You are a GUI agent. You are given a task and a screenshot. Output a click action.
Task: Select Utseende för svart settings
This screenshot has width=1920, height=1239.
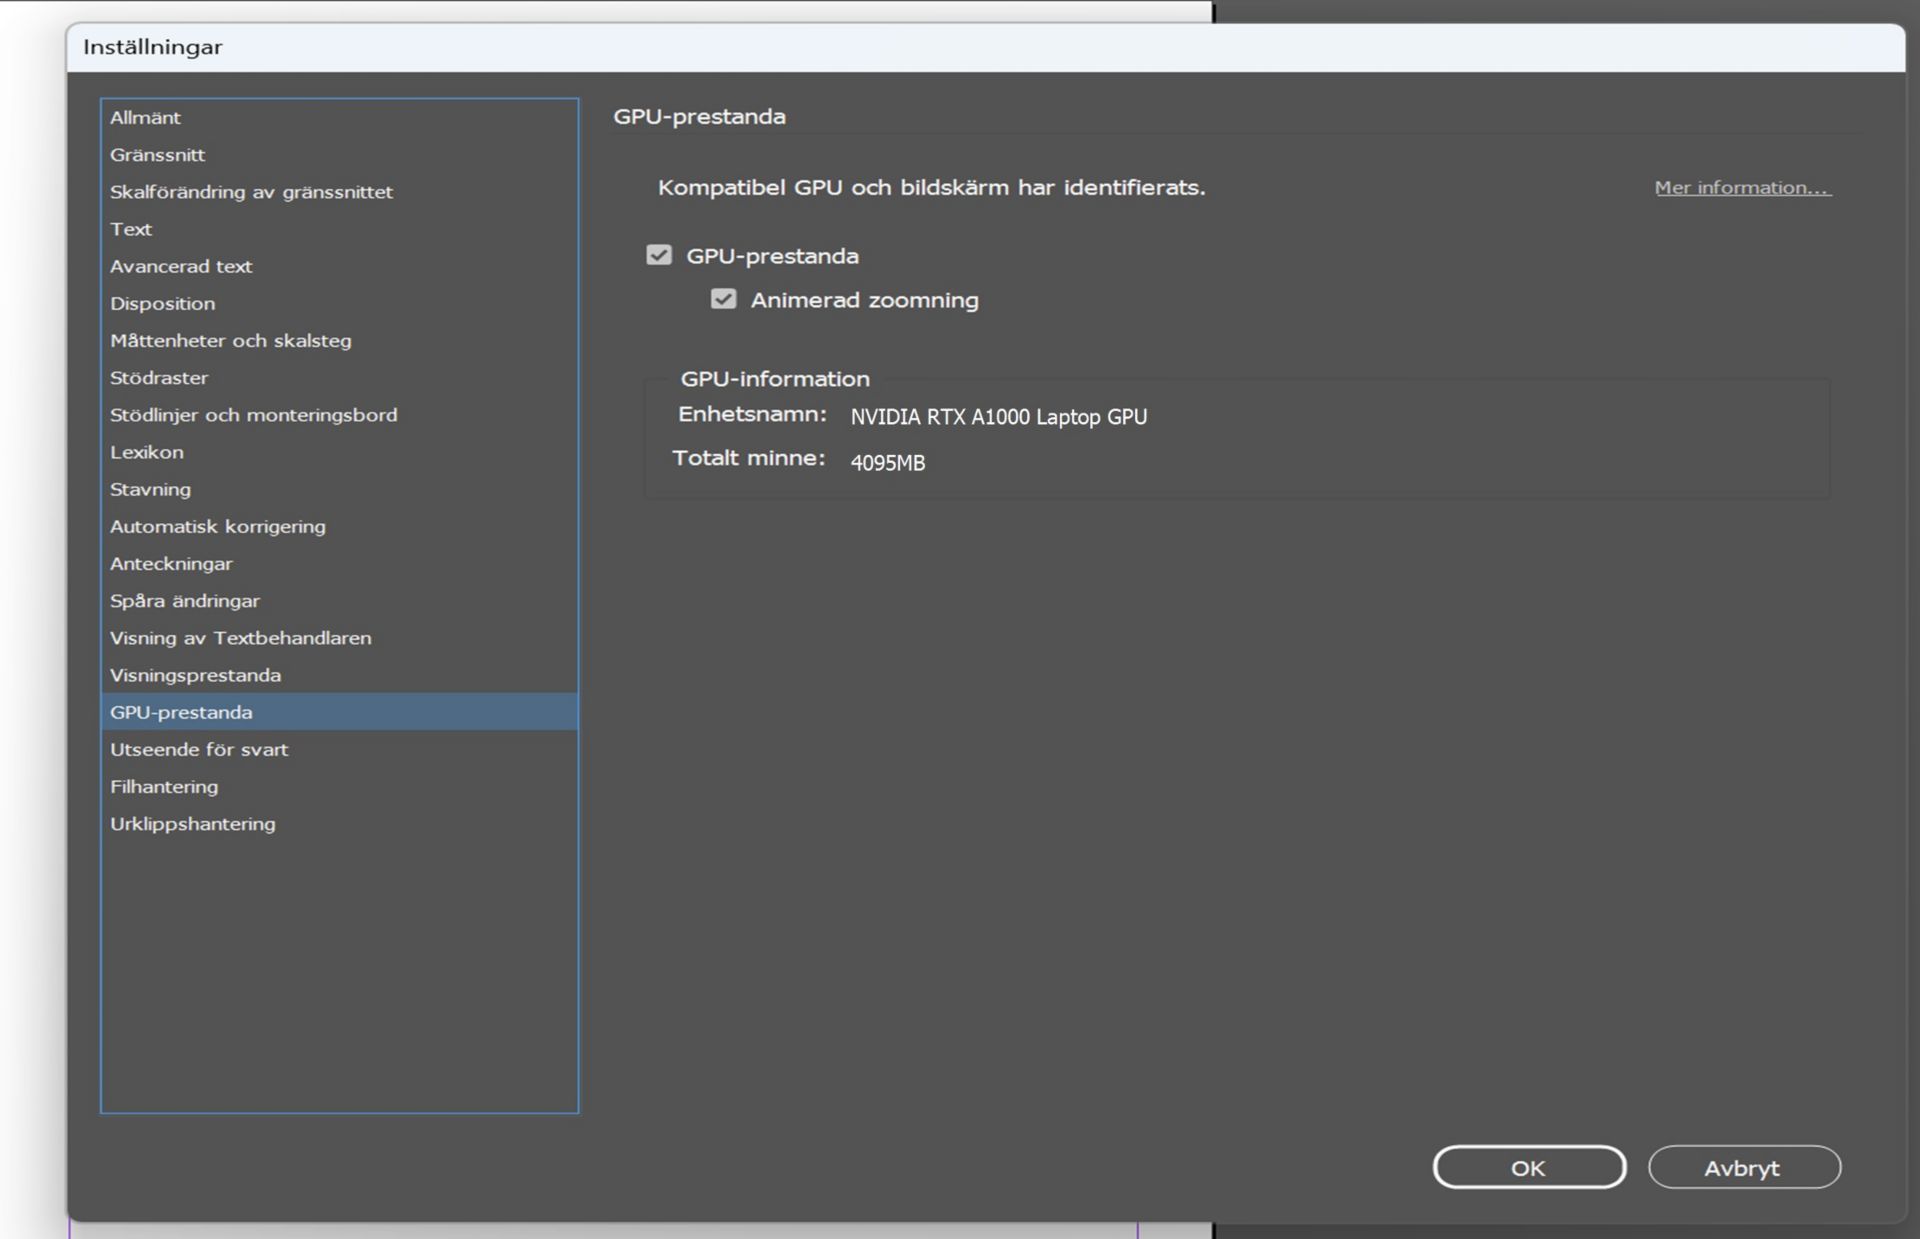coord(199,750)
